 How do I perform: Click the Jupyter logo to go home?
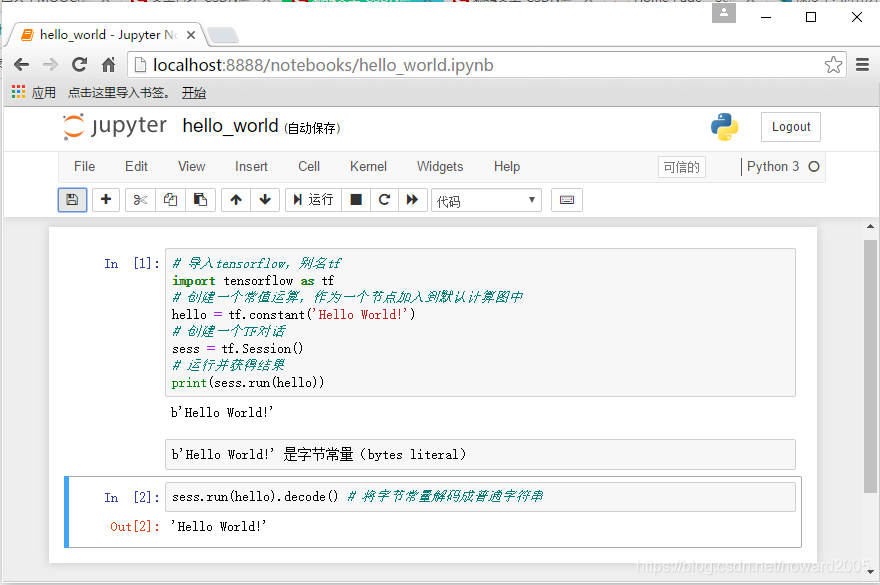tap(114, 126)
